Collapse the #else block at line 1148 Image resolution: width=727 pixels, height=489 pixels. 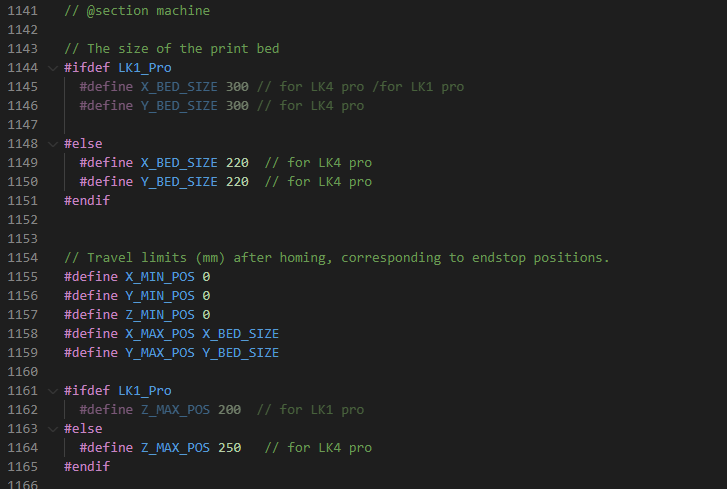(x=52, y=144)
